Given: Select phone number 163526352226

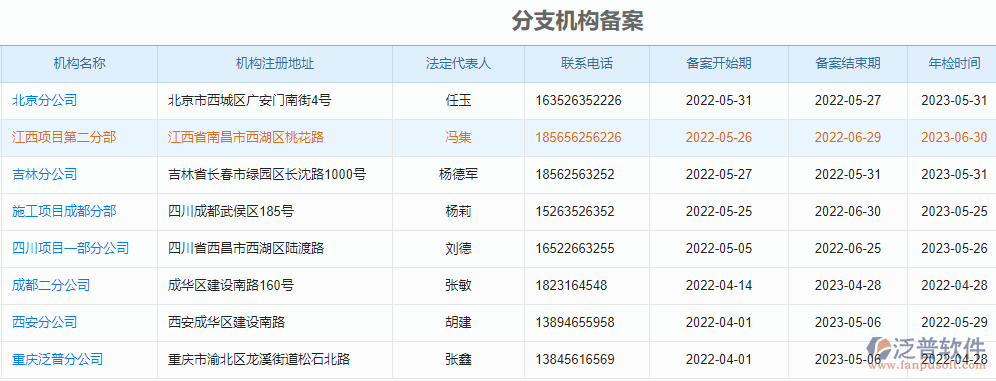Looking at the screenshot, I should [579, 100].
